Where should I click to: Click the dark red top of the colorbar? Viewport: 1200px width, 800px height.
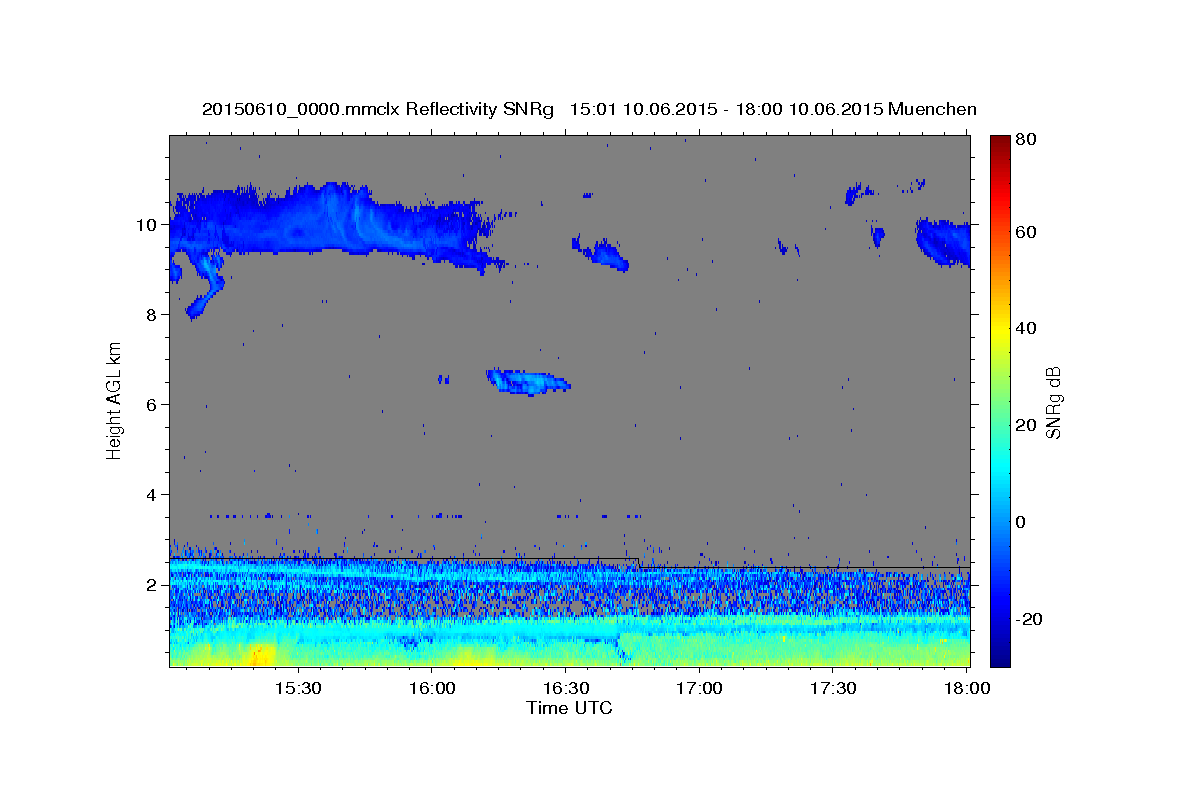(x=1000, y=145)
